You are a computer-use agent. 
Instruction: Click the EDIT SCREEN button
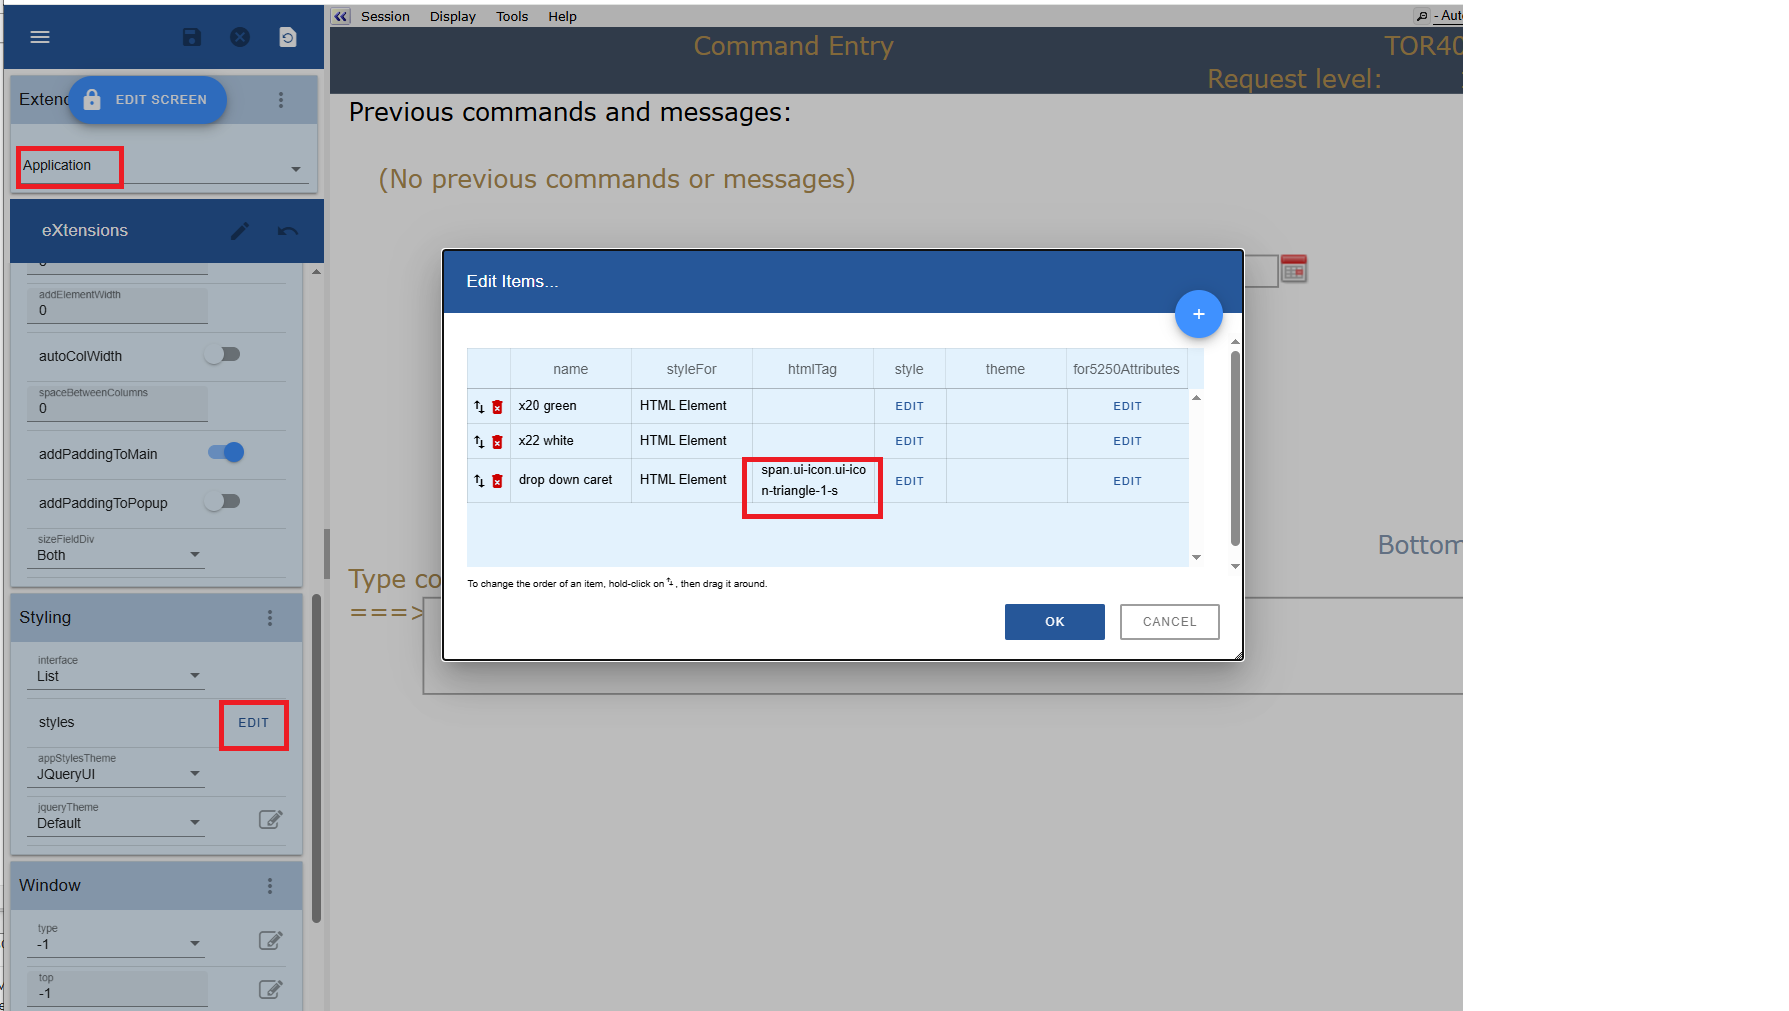pyautogui.click(x=148, y=100)
